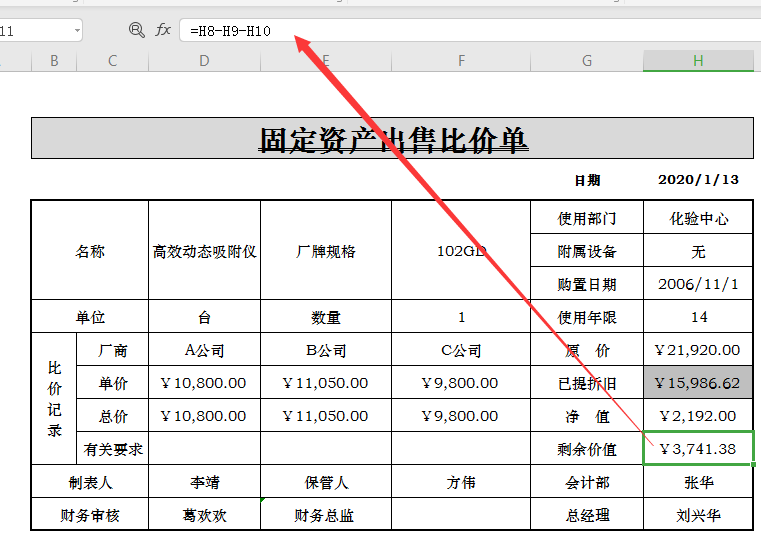The width and height of the screenshot is (761, 540).
Task: Click the 厂商 row label cell
Action: click(x=113, y=350)
